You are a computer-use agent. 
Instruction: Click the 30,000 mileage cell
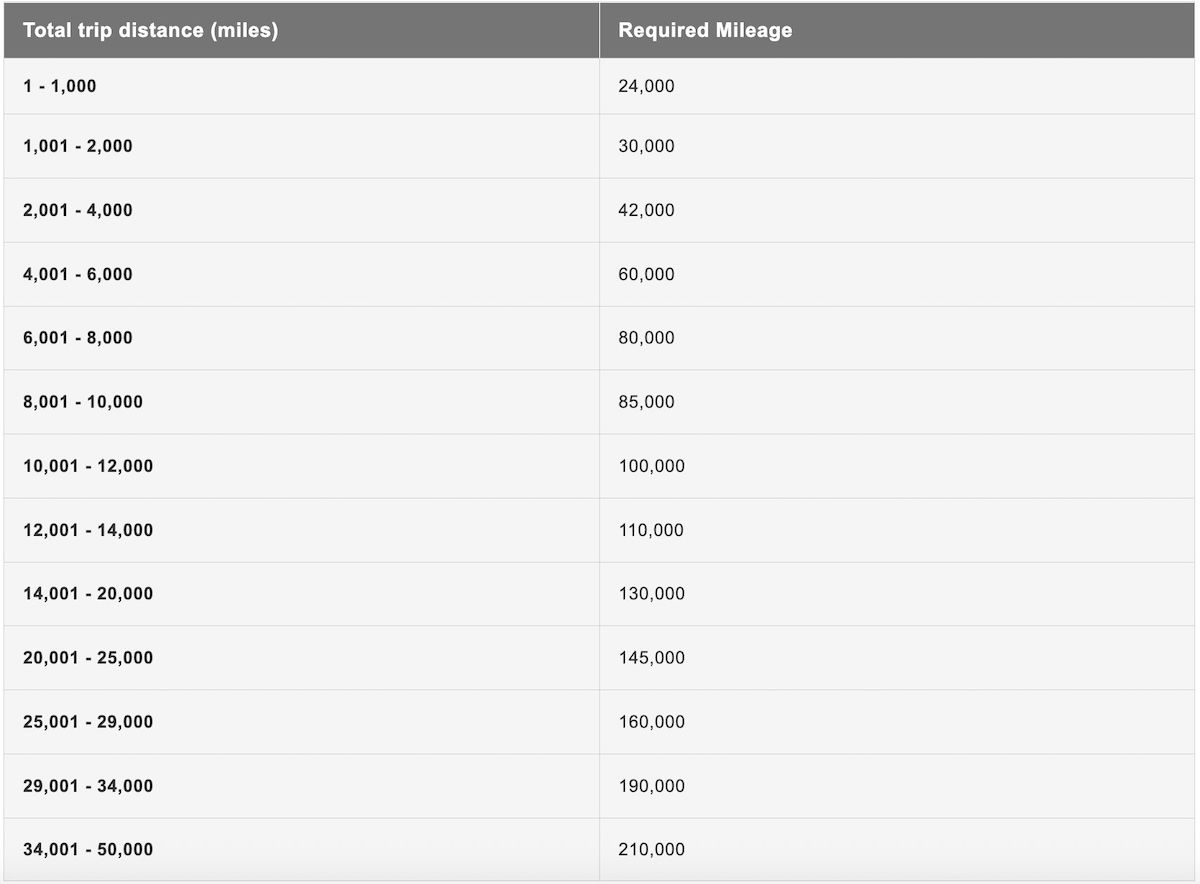(646, 146)
